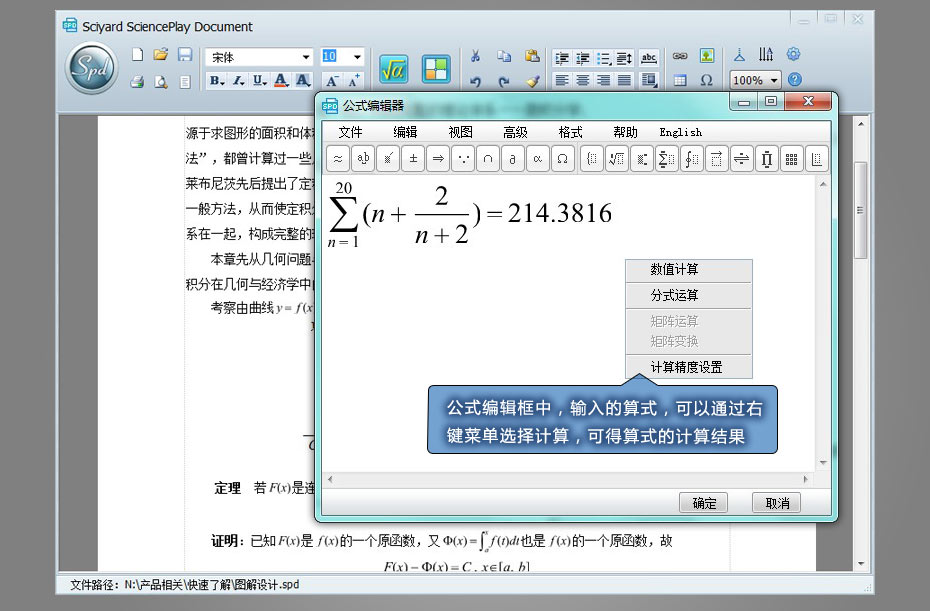Copy selection using the copy icon
The height and width of the screenshot is (611, 930).
(x=504, y=56)
